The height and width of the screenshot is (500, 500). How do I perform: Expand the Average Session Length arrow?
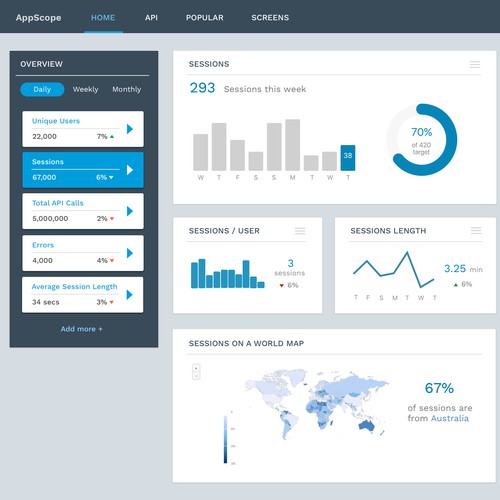130,295
